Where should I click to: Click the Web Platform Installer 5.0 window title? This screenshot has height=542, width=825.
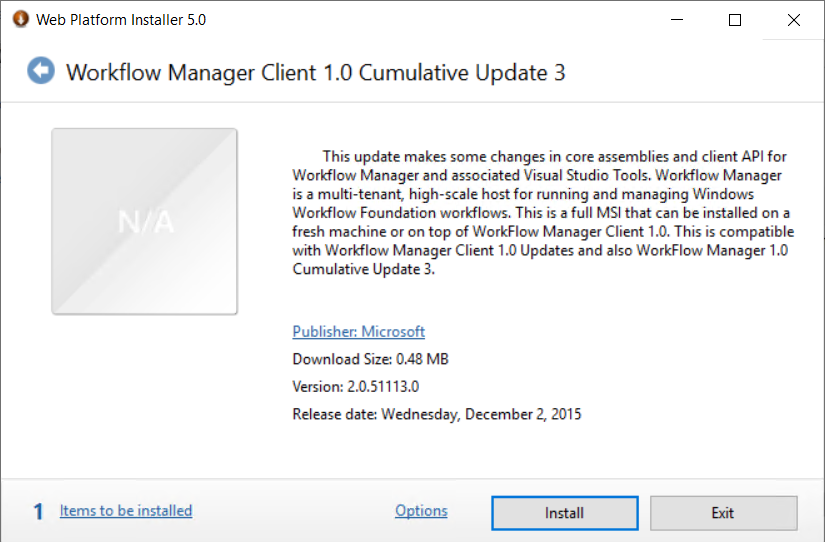(121, 19)
